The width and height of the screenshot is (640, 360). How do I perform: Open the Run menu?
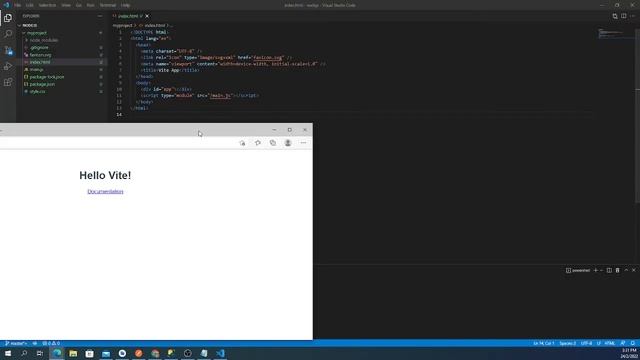90,5
